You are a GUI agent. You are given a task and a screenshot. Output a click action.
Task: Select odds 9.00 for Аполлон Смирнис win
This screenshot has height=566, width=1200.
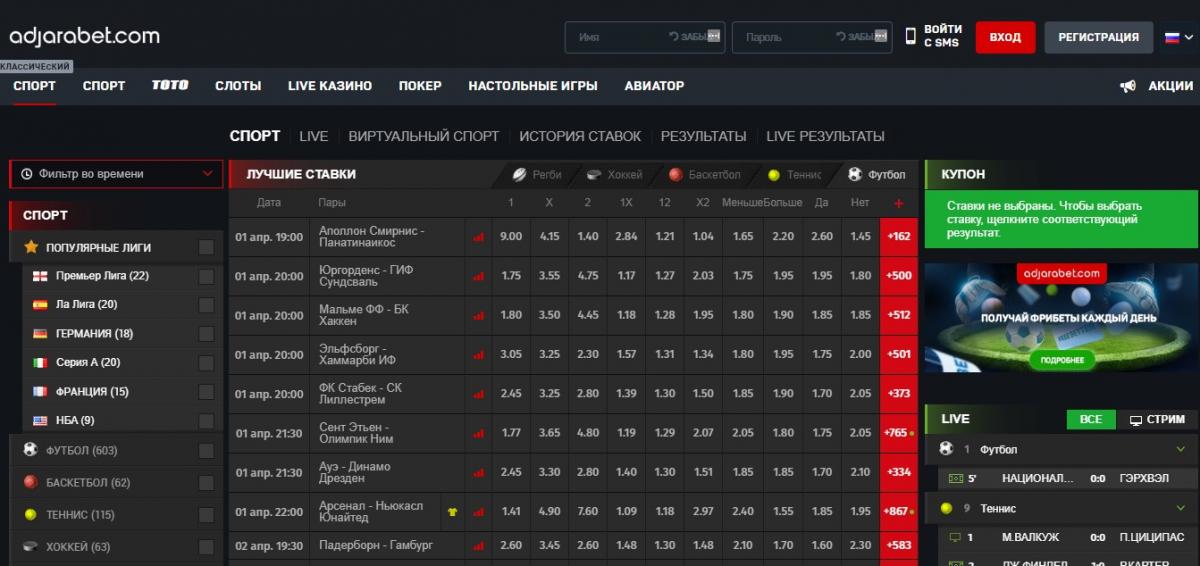[511, 237]
